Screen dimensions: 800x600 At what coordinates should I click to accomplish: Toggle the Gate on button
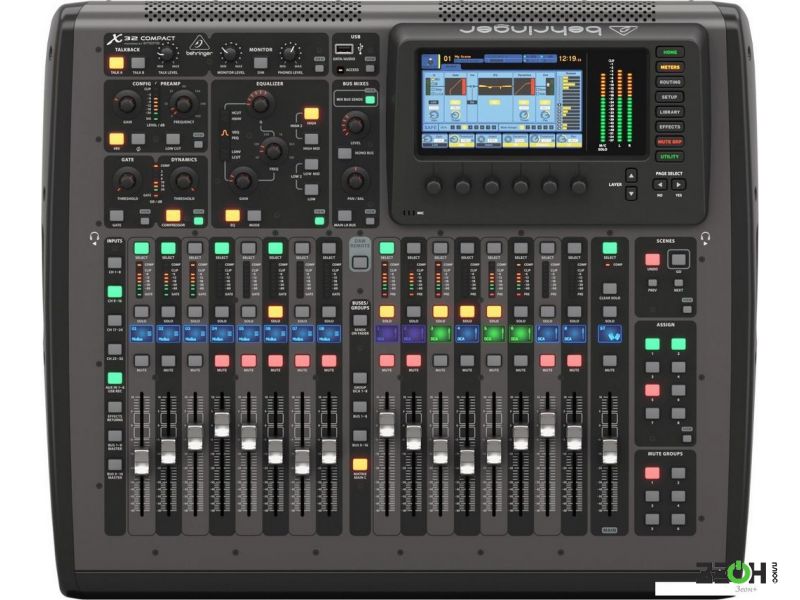click(116, 215)
